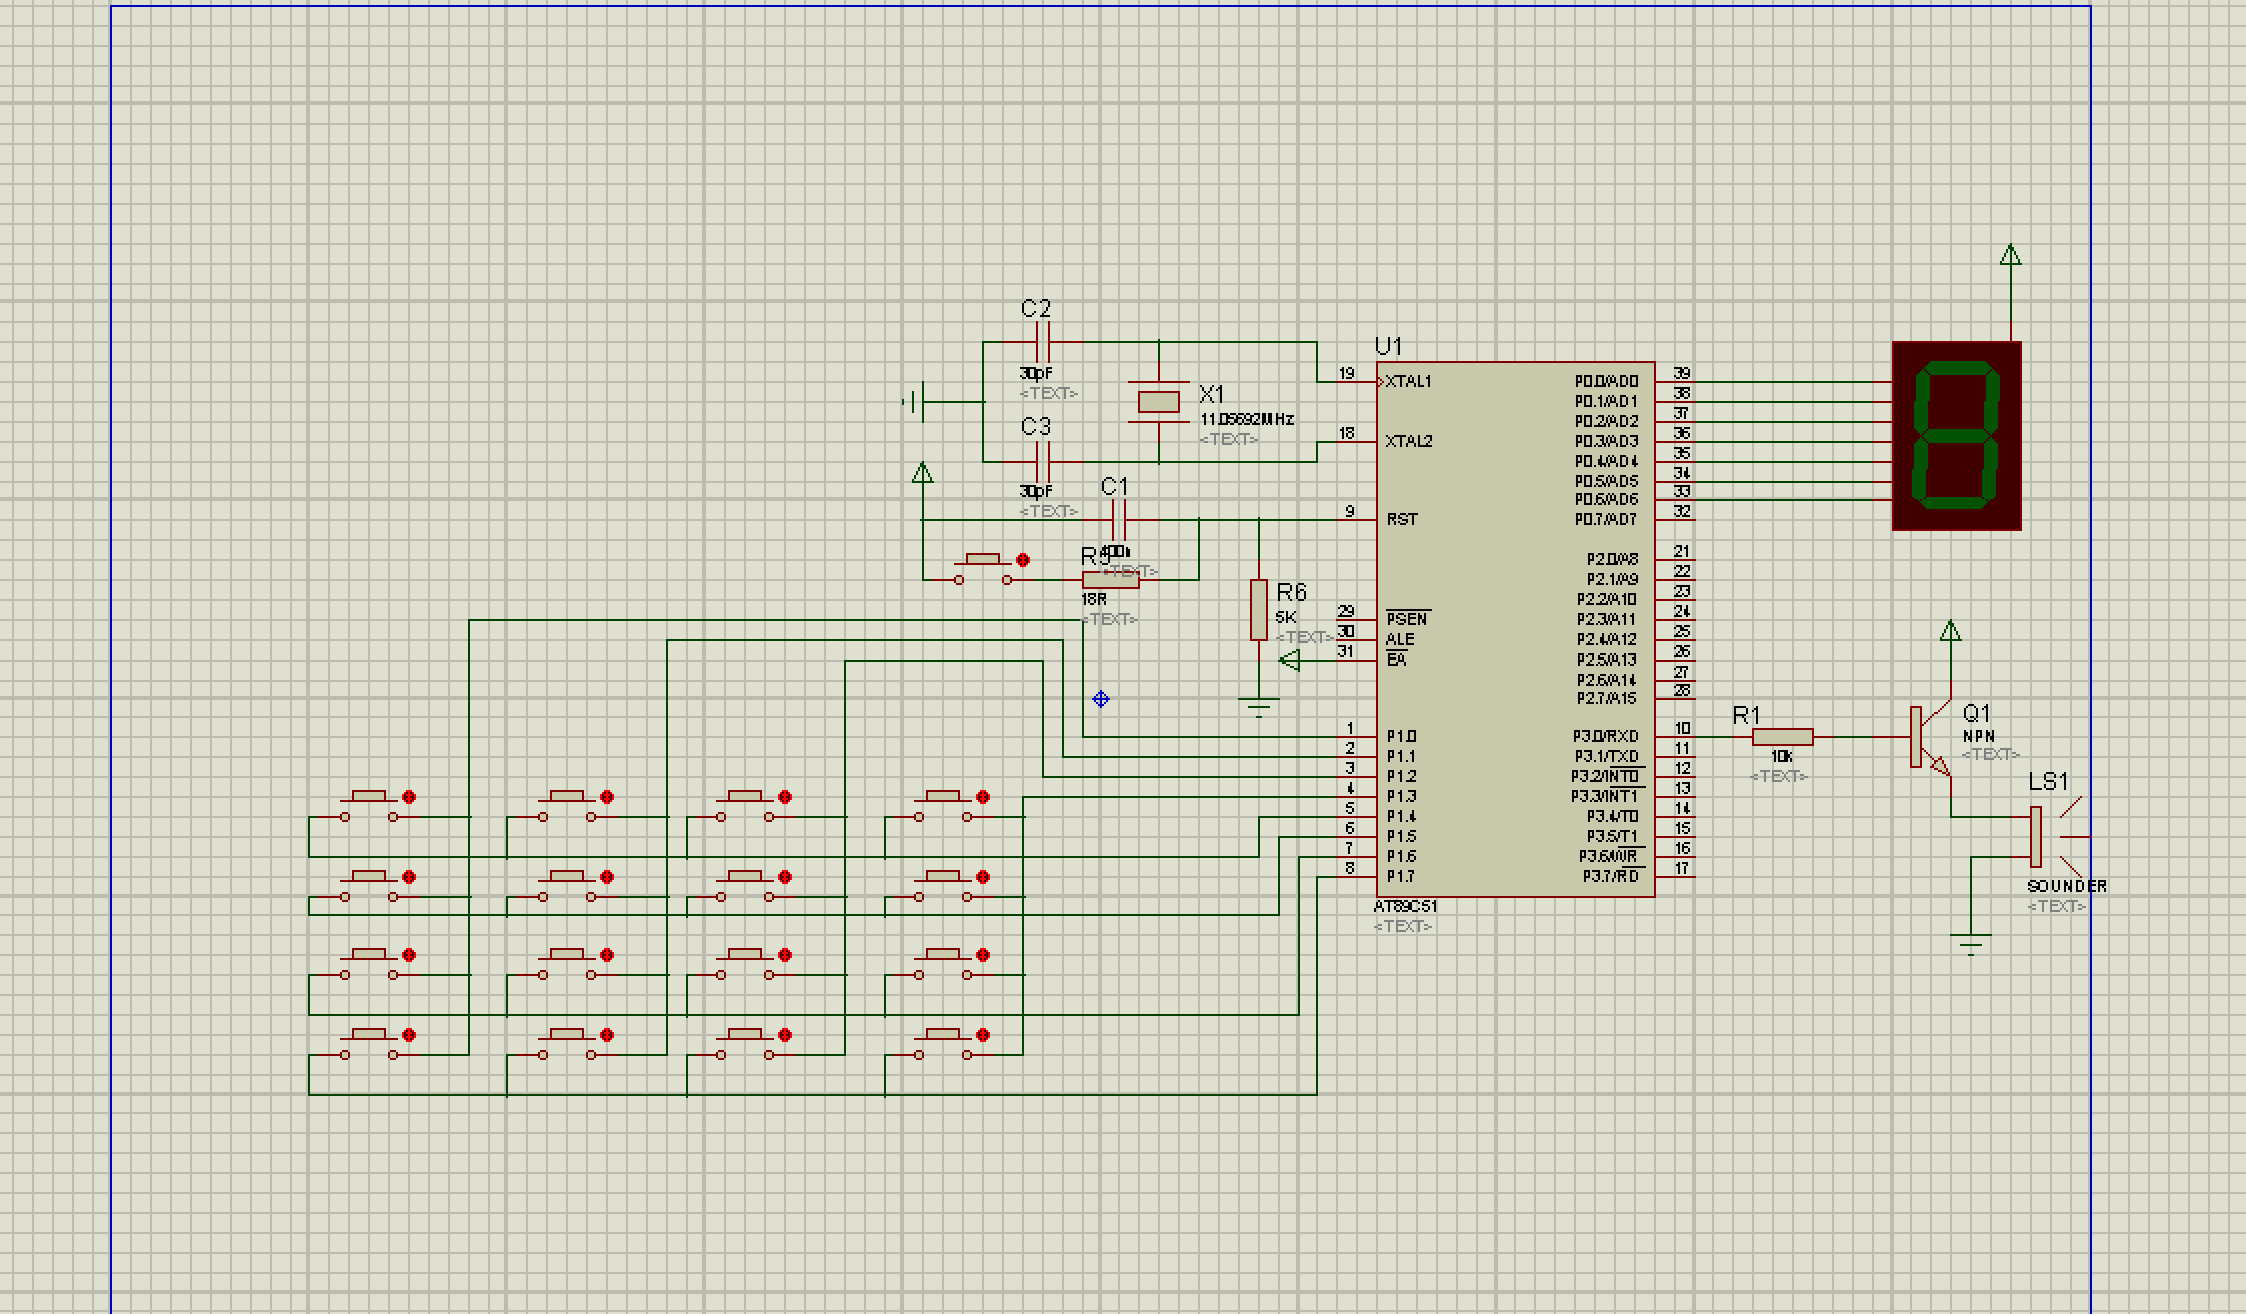The height and width of the screenshot is (1314, 2246).
Task: Click the U1 reference label
Action: point(1388,346)
